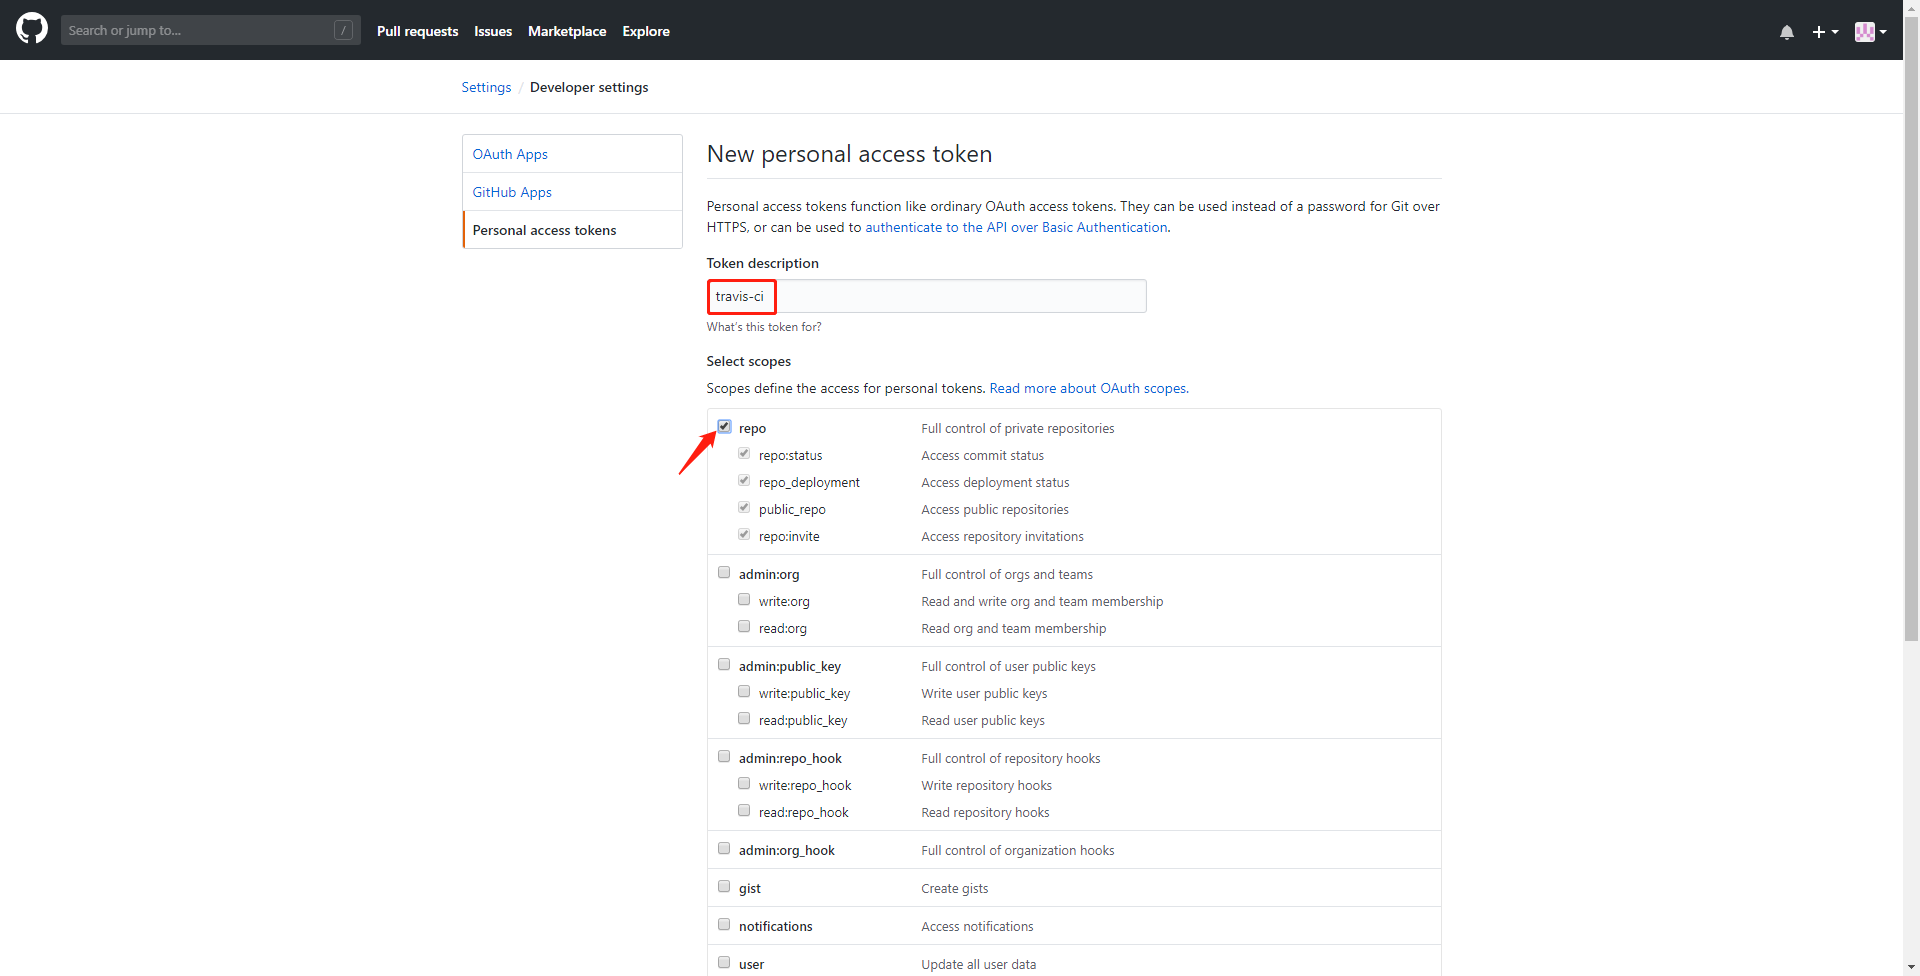Select GitHub Apps in the sidebar
This screenshot has width=1920, height=976.
point(512,192)
